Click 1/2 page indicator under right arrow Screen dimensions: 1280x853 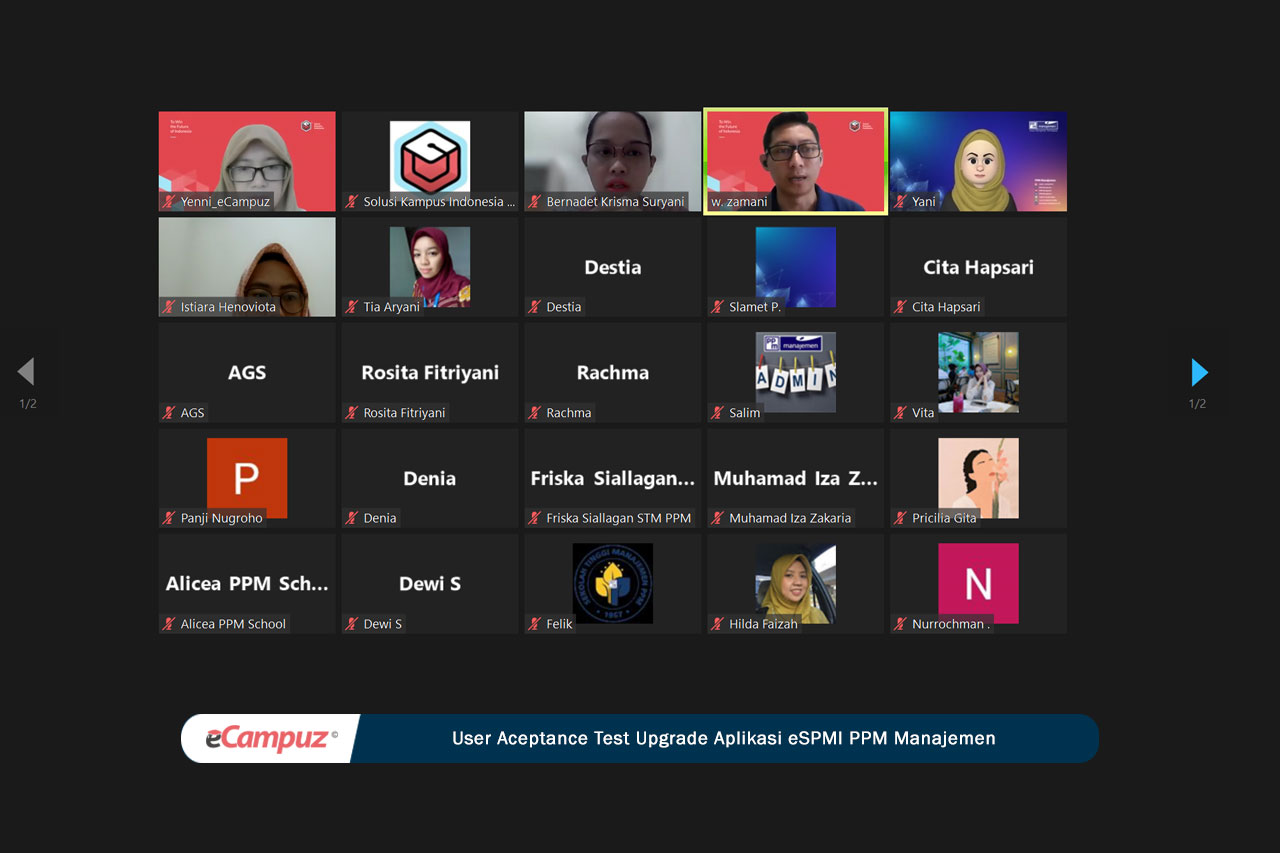[x=1197, y=404]
